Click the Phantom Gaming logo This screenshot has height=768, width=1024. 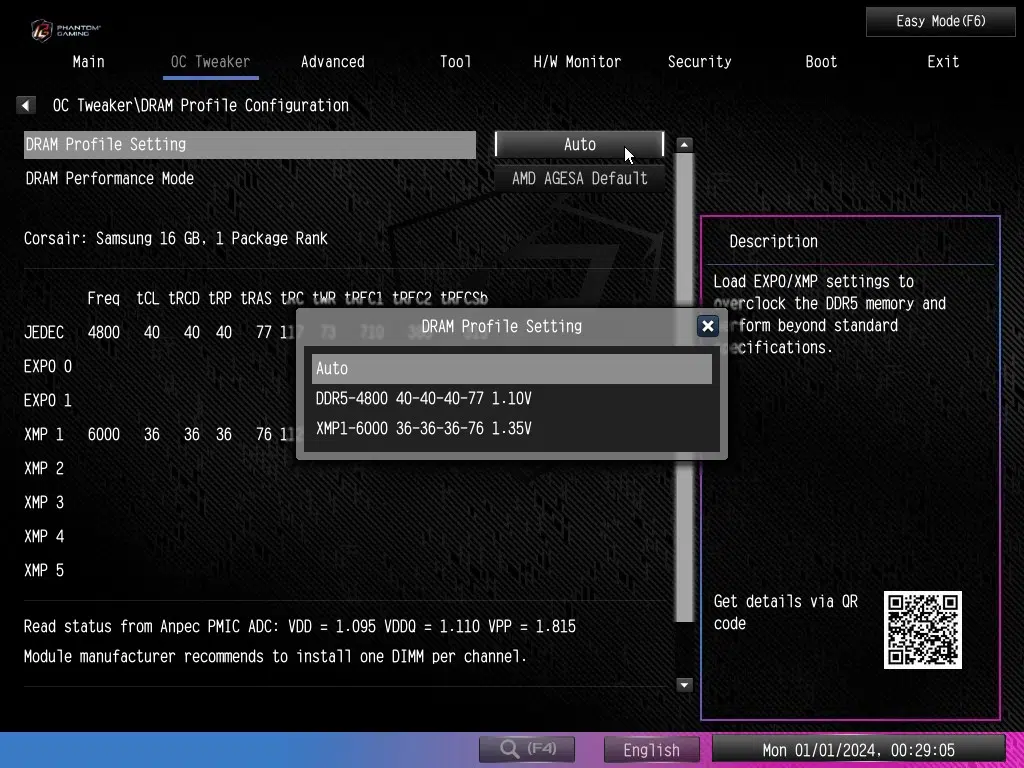[65, 29]
